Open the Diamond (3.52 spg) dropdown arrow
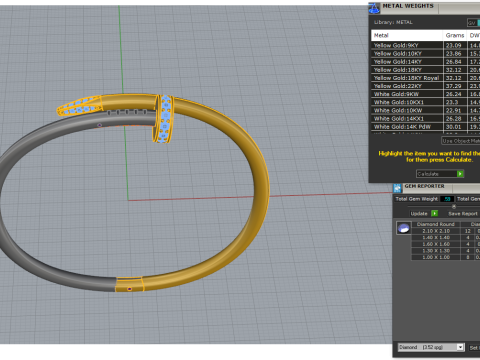Viewport: 480px width, 360px height. pyautogui.click(x=460, y=347)
